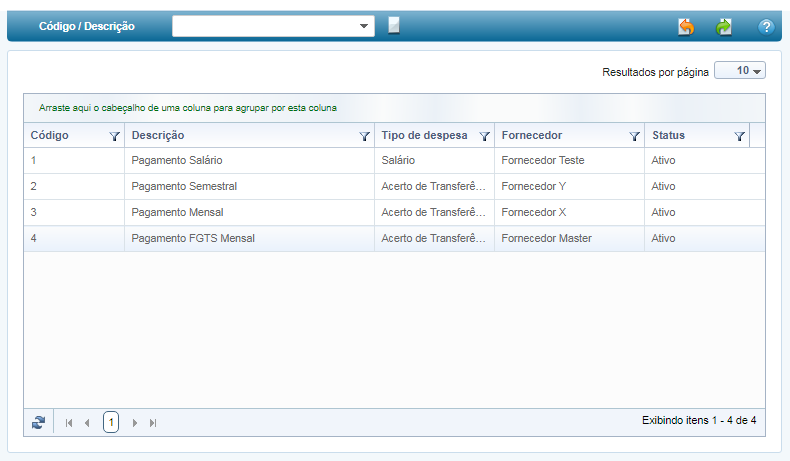Go to the first page of results

click(69, 423)
